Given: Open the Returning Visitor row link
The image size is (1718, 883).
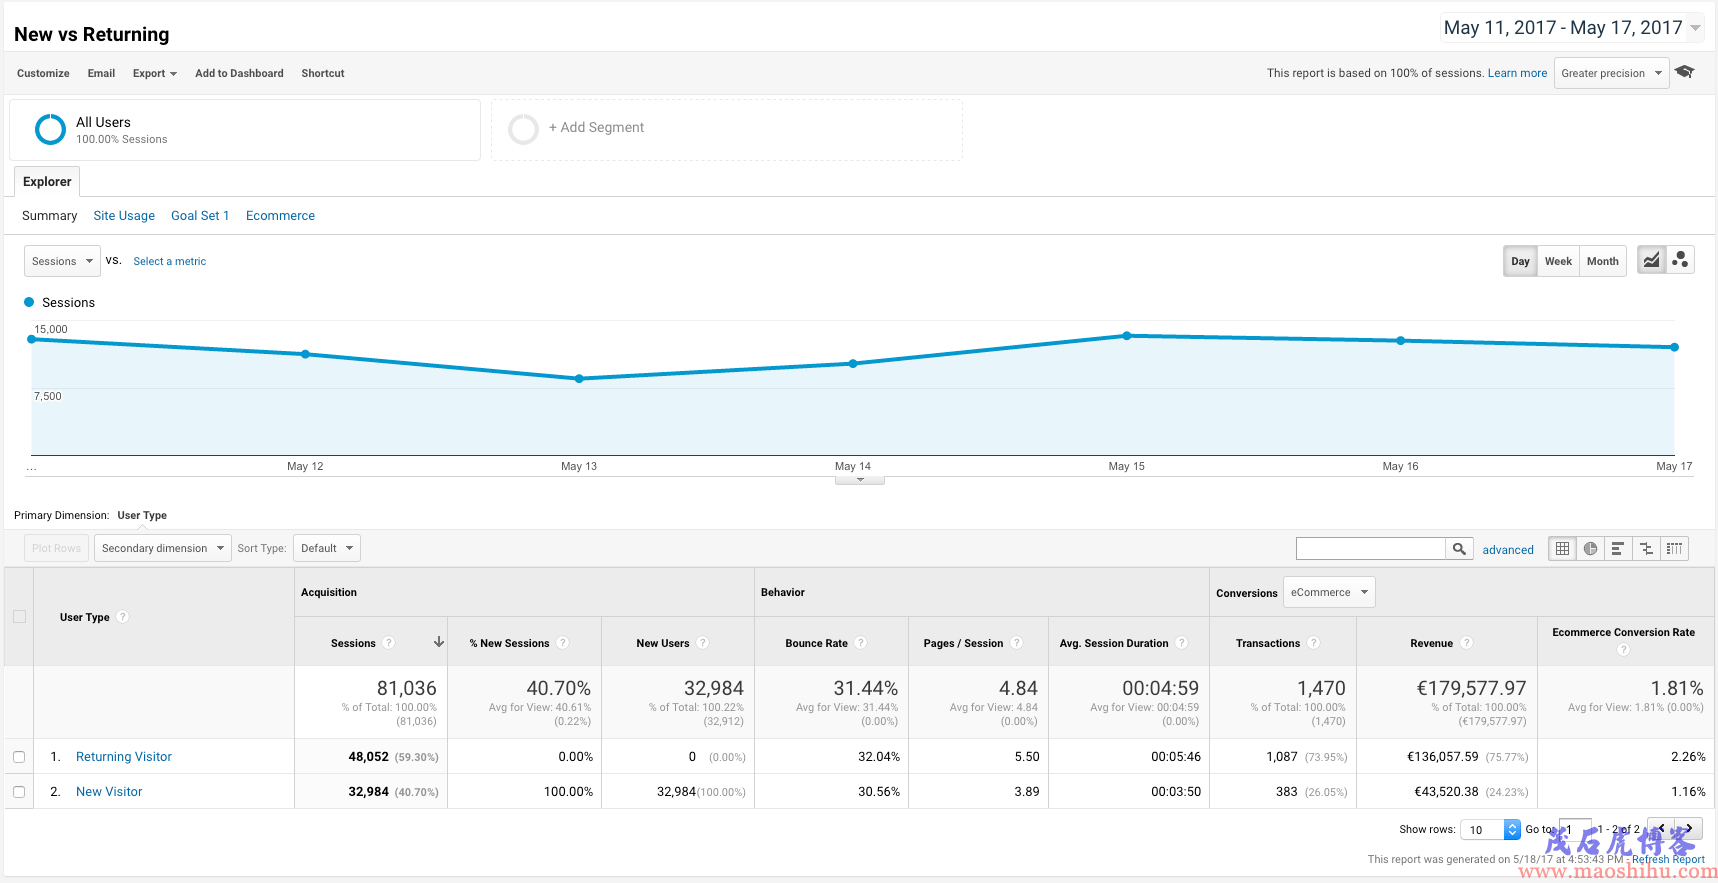Looking at the screenshot, I should click(x=124, y=757).
